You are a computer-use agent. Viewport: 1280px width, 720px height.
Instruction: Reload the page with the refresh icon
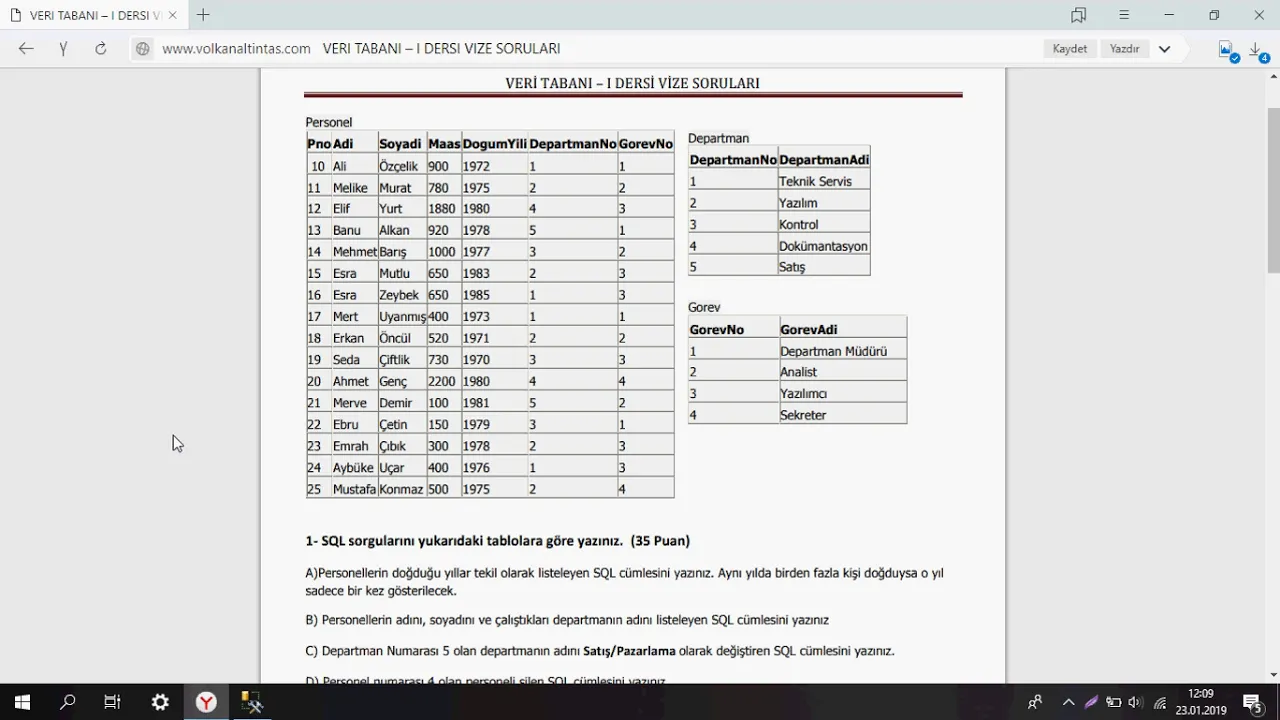point(100,48)
